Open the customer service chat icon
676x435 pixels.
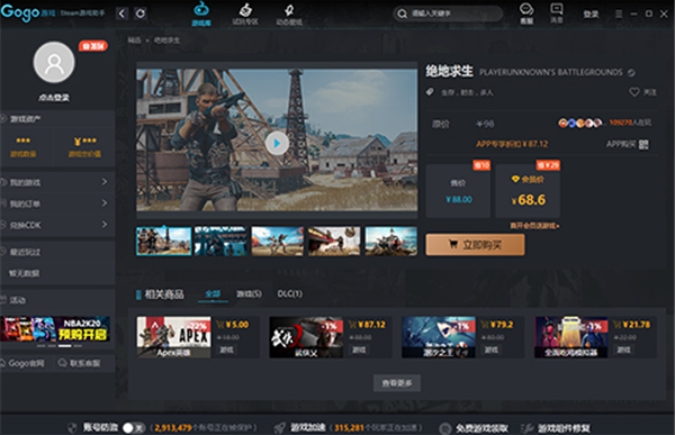[x=526, y=9]
